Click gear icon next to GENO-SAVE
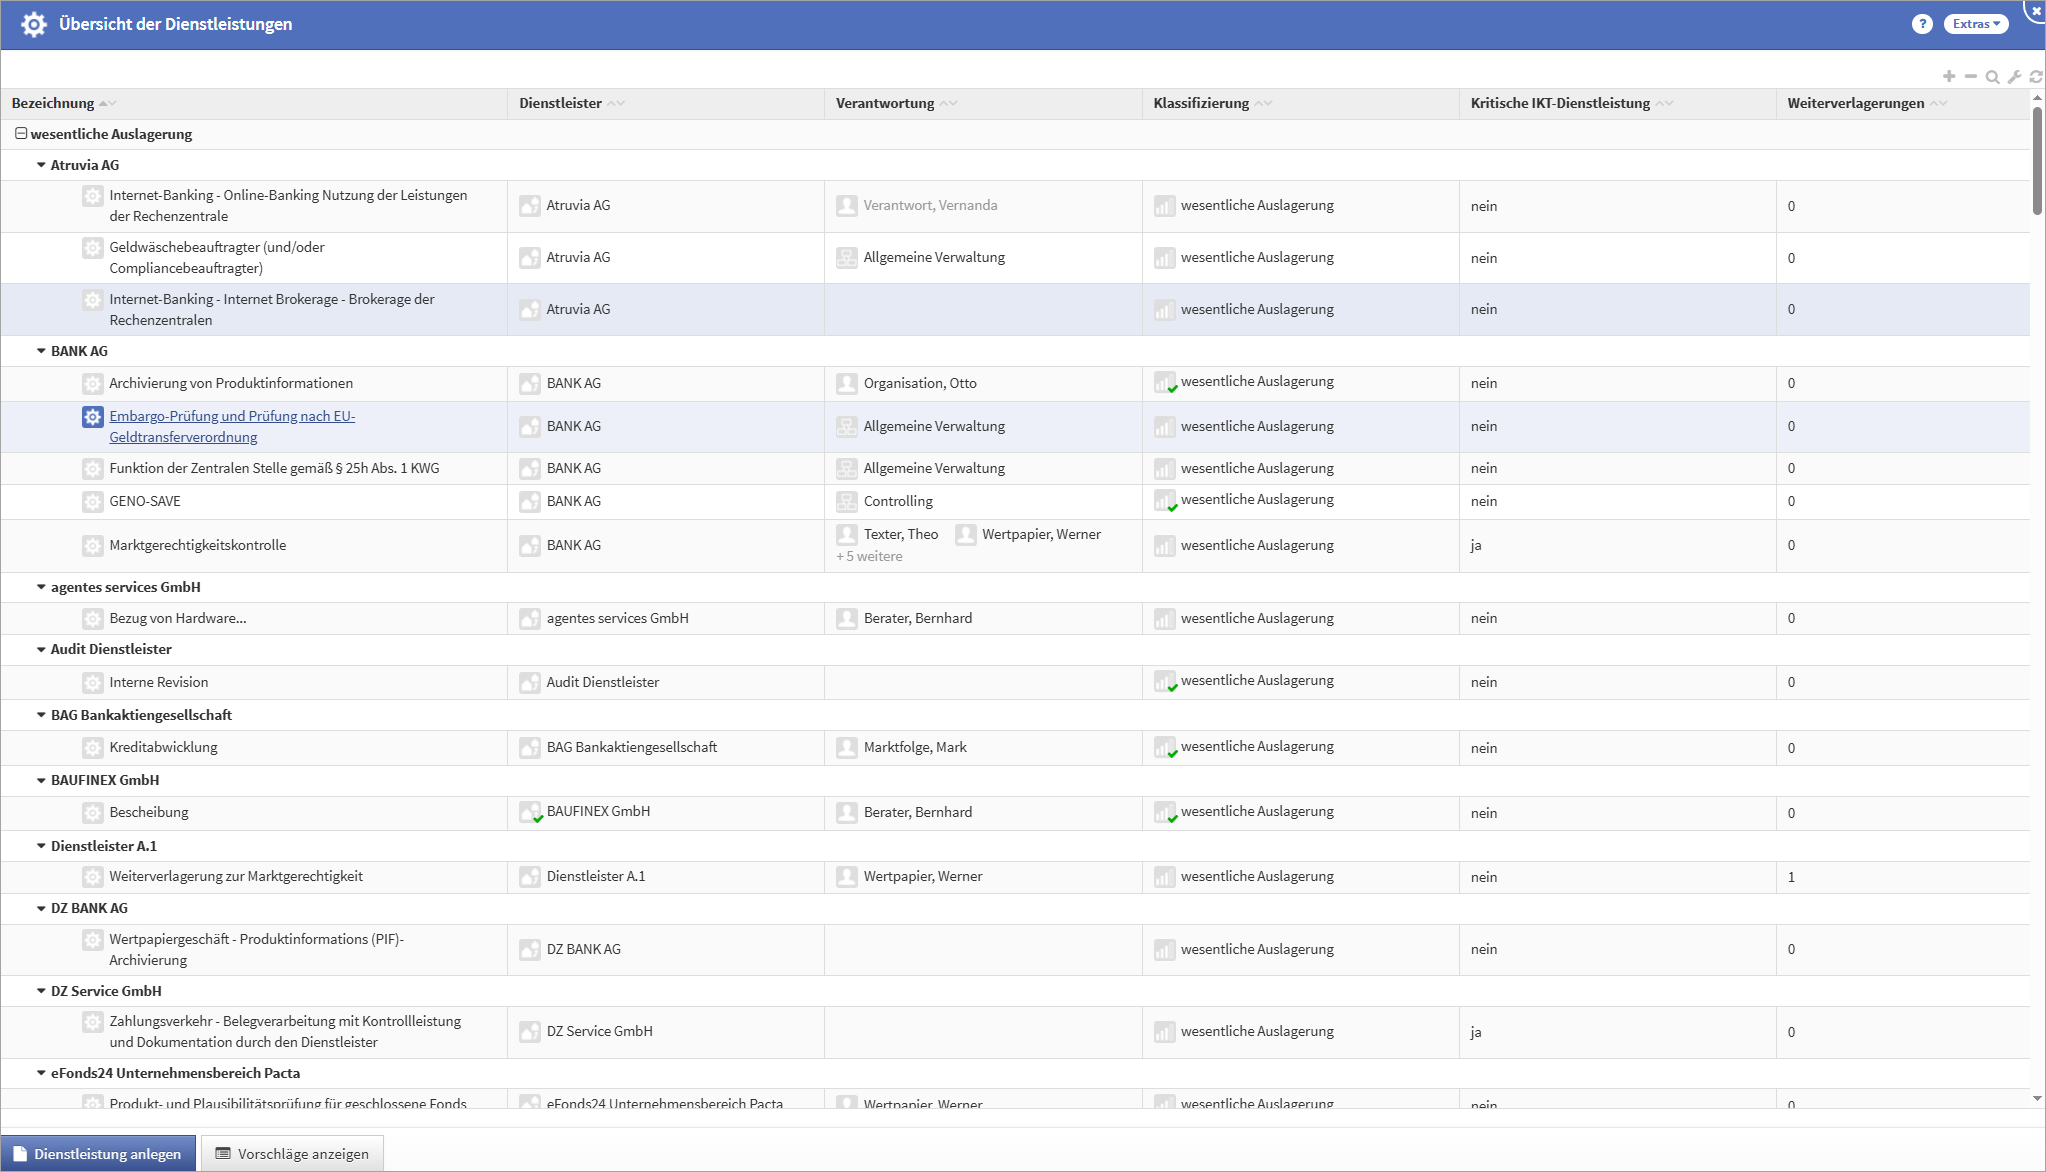Viewport: 2046px width, 1172px height. 92,501
